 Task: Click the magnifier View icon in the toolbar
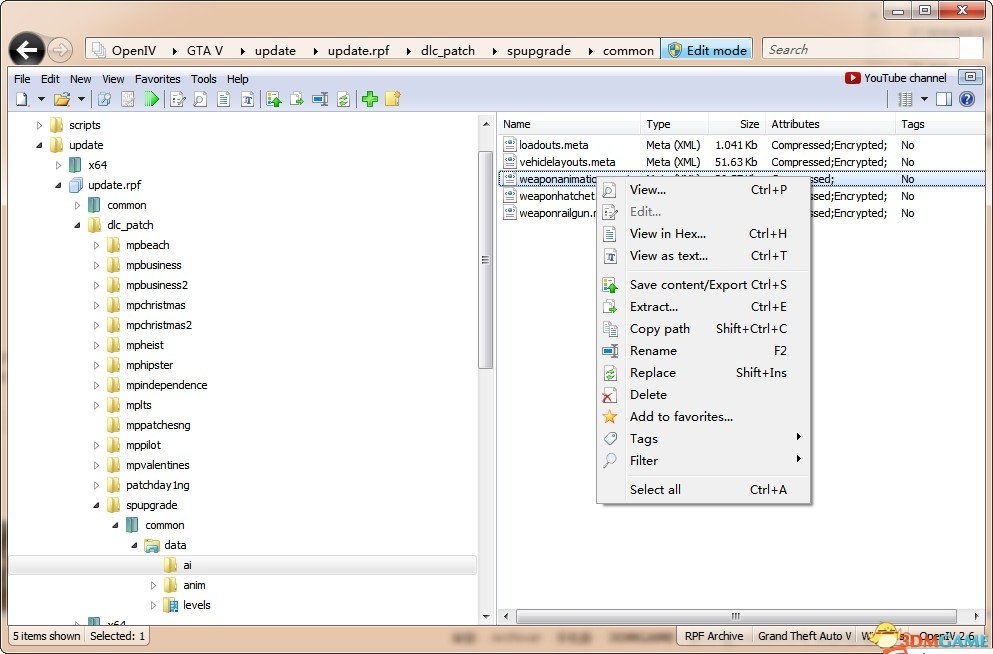[200, 99]
